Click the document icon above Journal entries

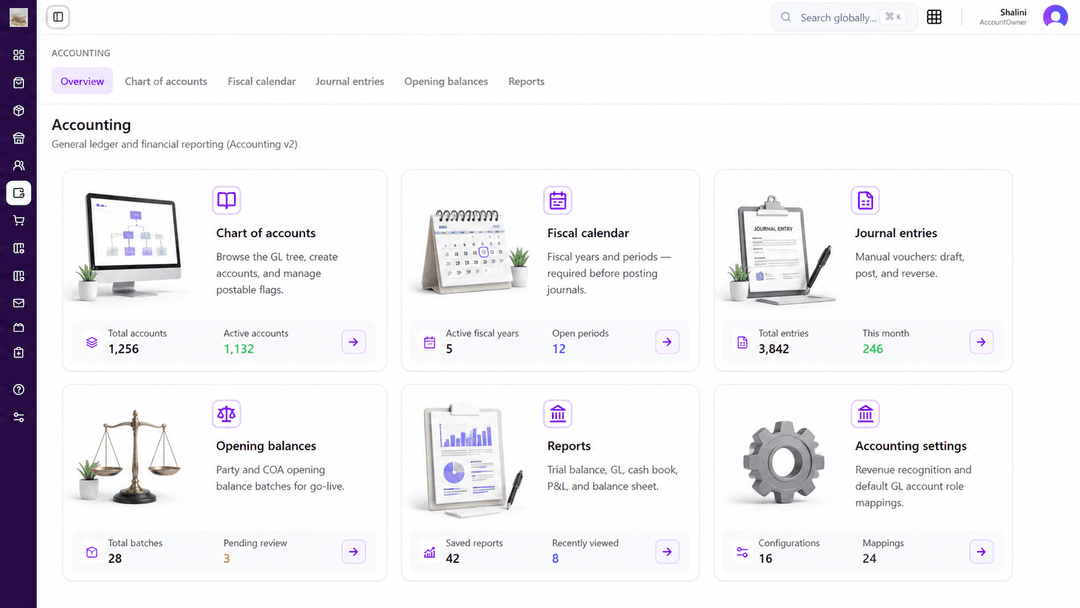point(865,200)
